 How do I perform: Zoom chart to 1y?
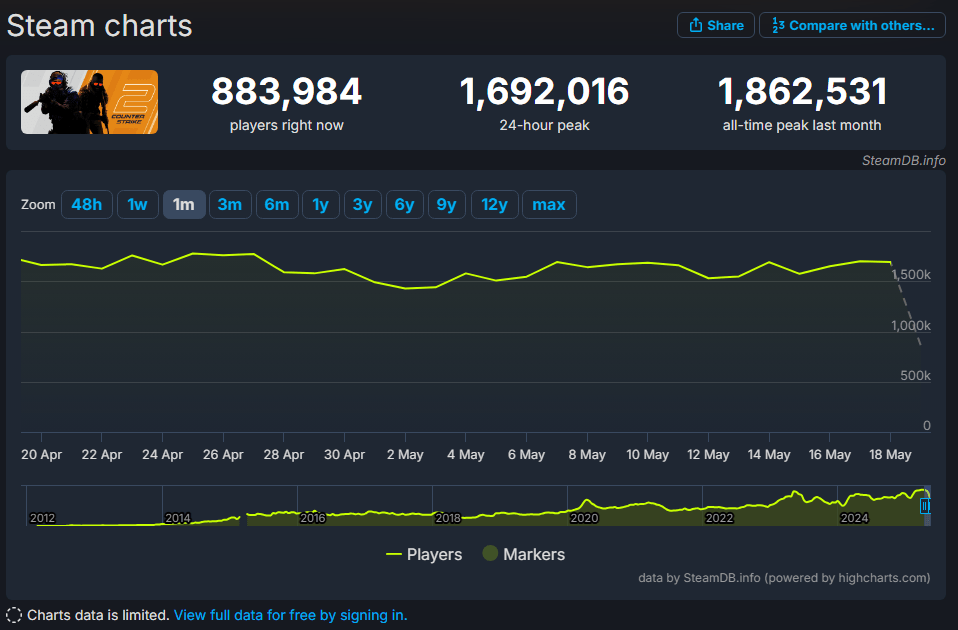click(321, 204)
